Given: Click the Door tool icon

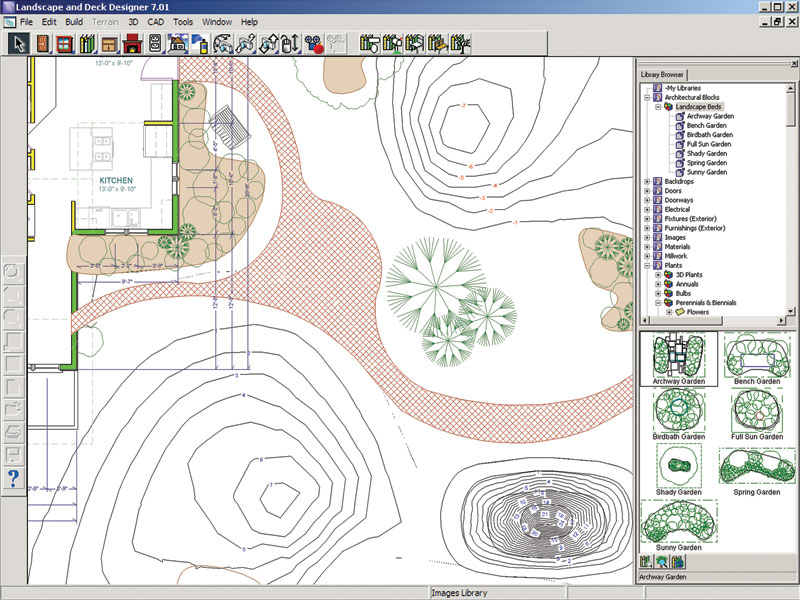Looking at the screenshot, I should pos(41,44).
